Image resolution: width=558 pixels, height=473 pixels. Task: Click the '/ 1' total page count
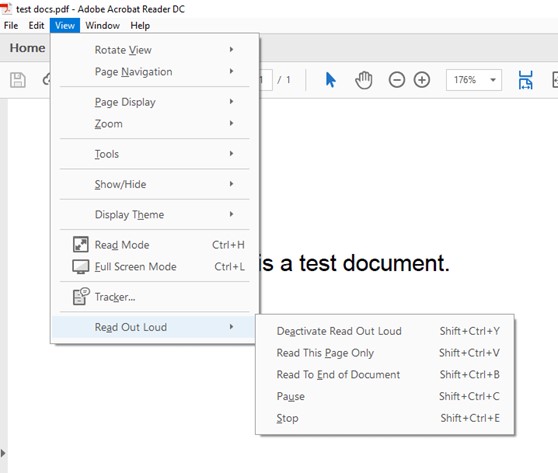click(x=284, y=80)
